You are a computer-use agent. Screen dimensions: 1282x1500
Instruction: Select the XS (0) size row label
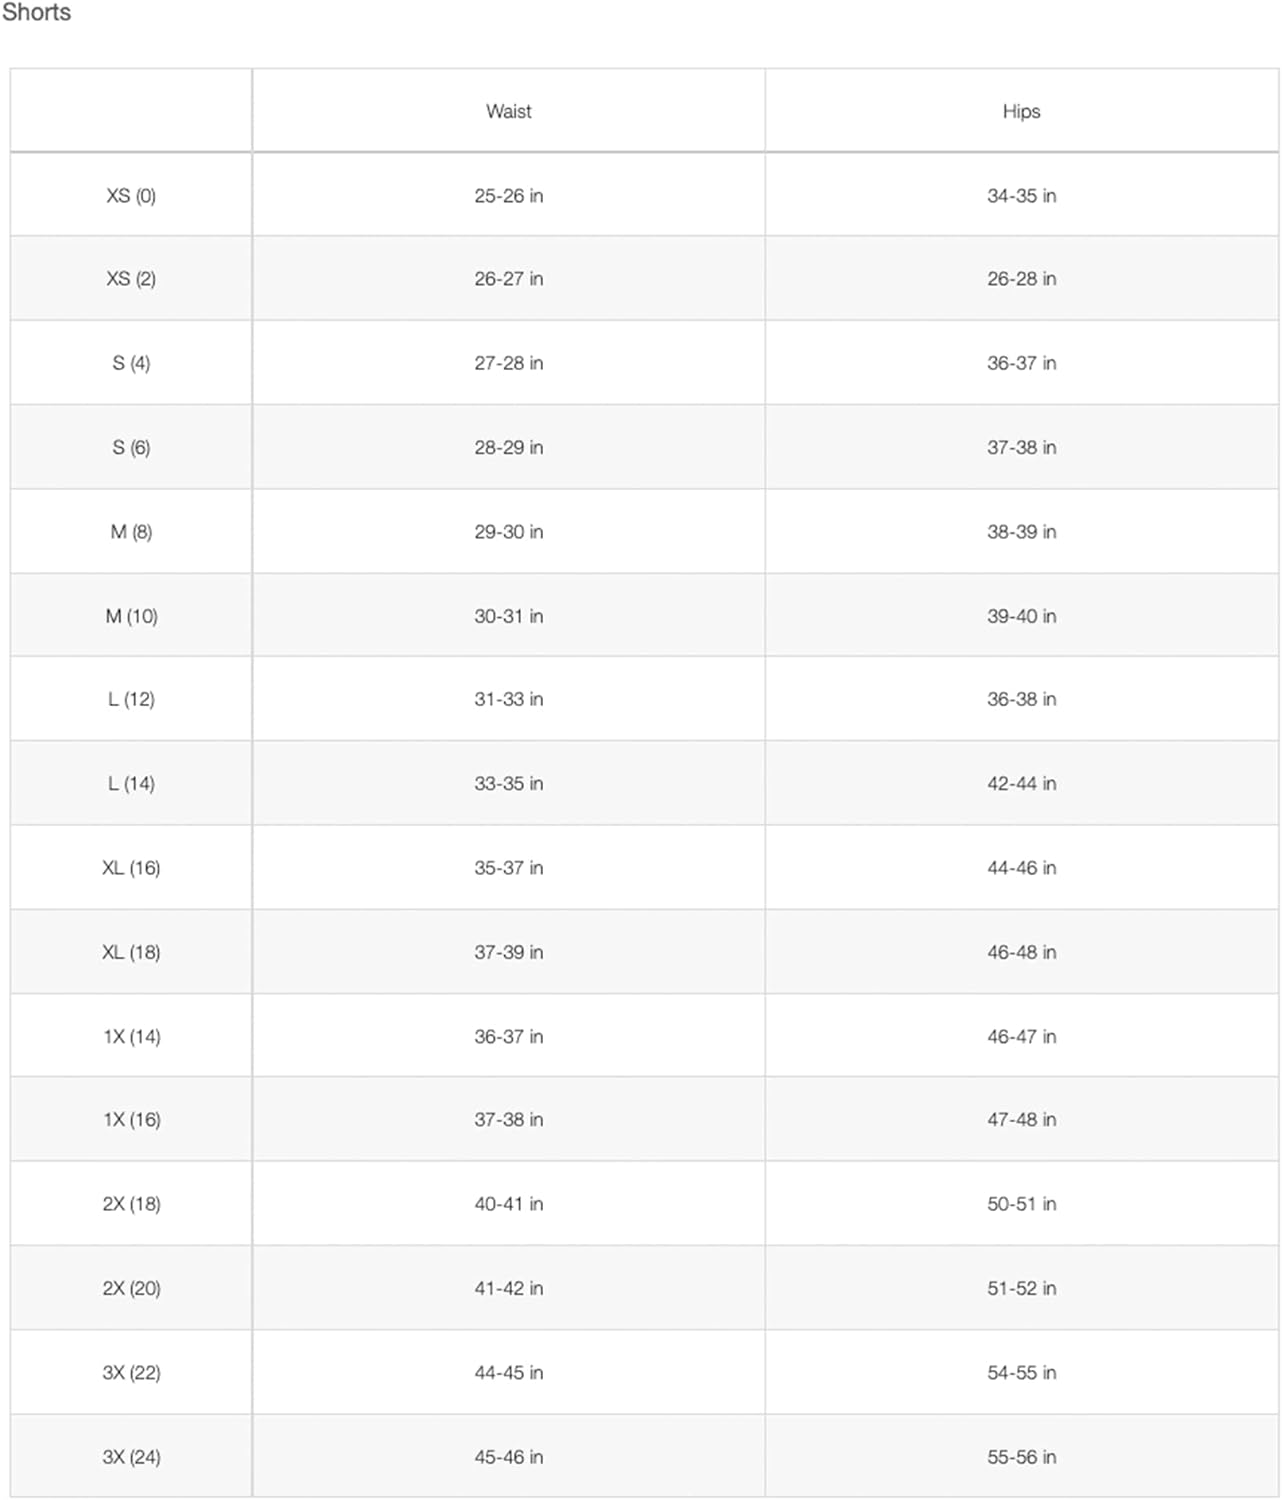click(x=131, y=196)
